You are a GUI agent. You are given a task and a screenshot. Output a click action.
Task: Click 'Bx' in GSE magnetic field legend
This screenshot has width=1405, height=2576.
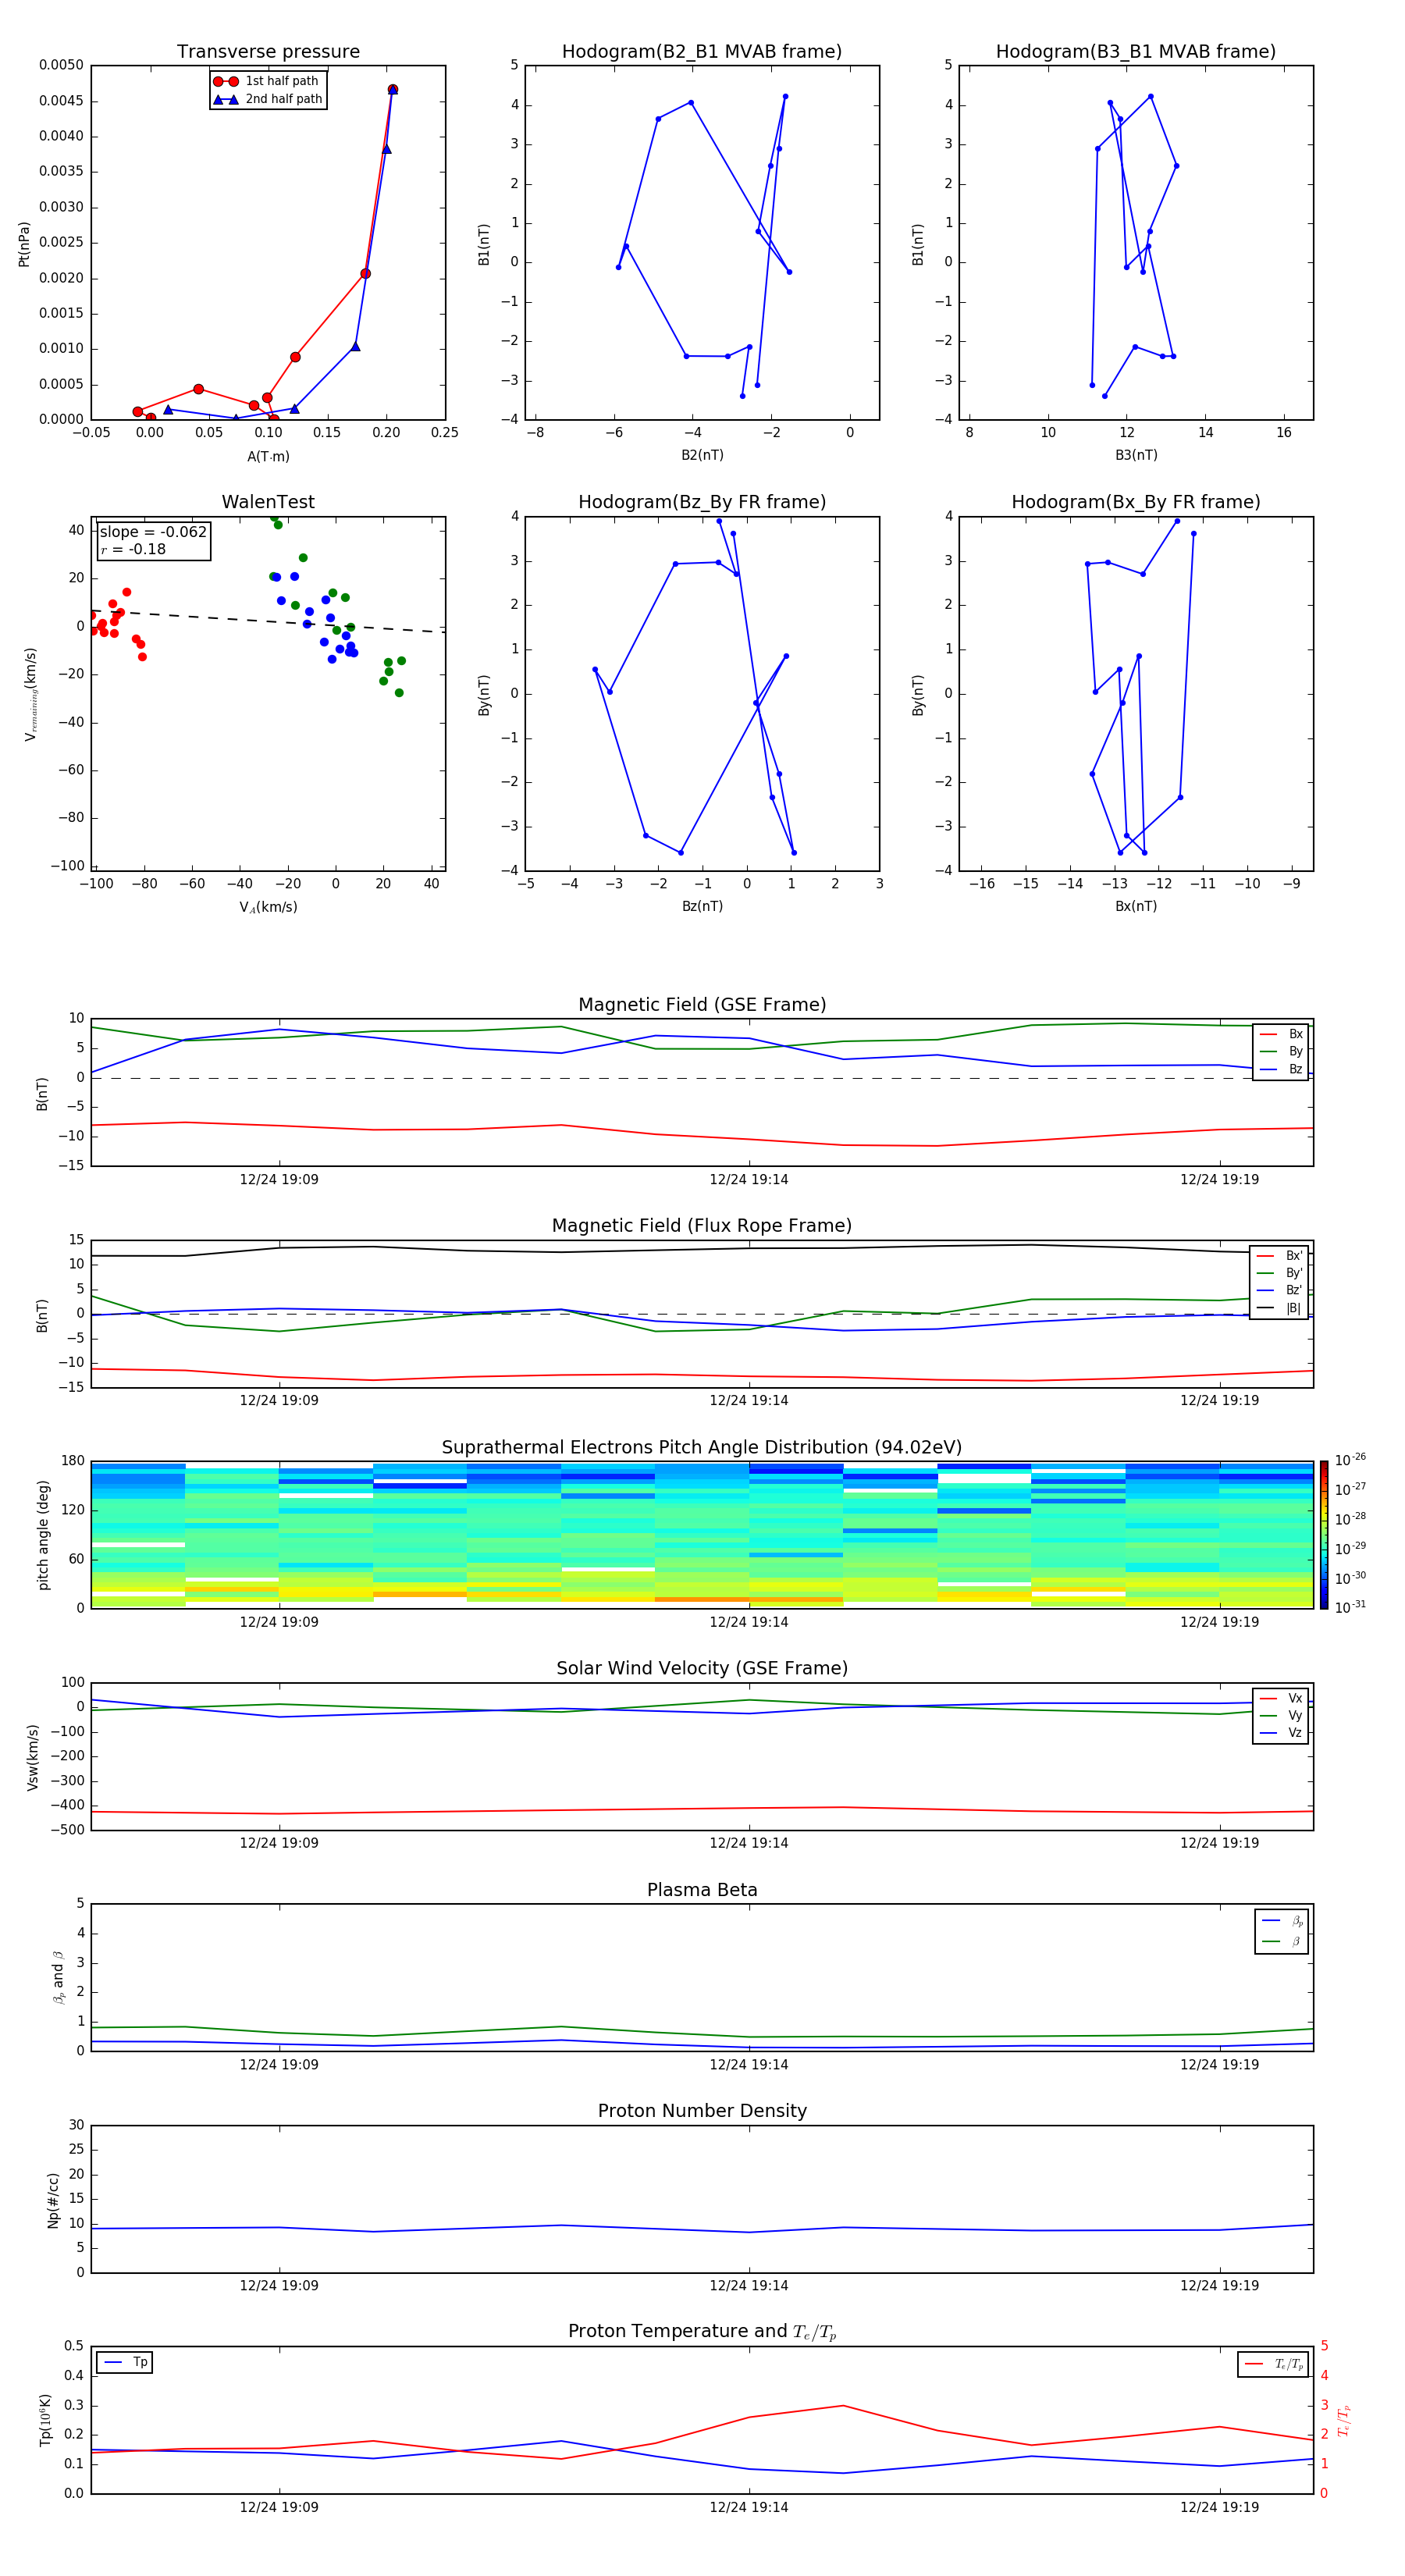click(x=1296, y=1034)
